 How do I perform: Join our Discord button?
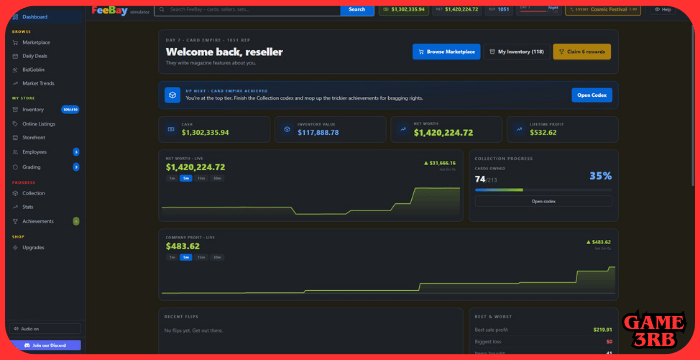pyautogui.click(x=45, y=345)
